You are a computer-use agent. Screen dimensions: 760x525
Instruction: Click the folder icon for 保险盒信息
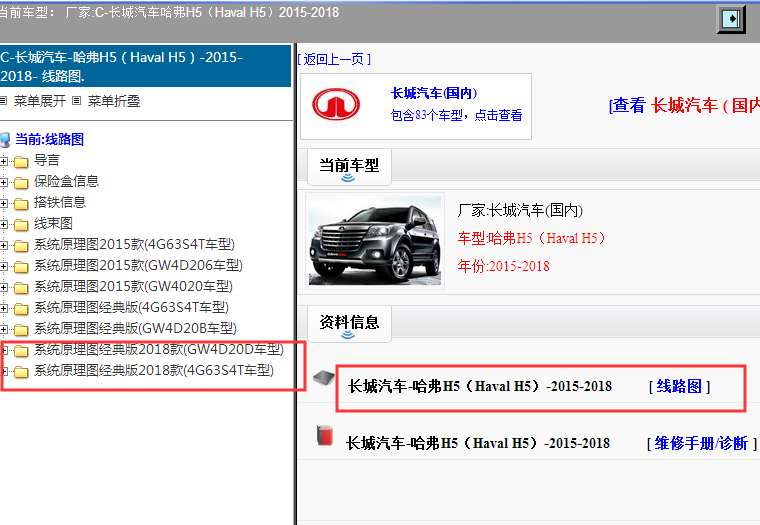point(21,183)
